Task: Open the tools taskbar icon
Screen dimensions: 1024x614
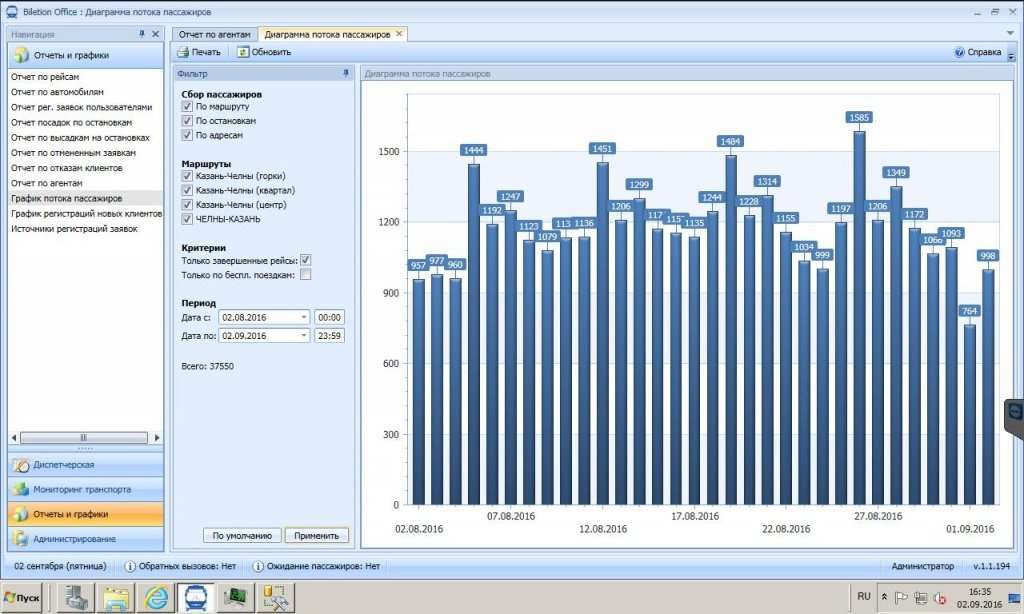Action: (x=275, y=598)
